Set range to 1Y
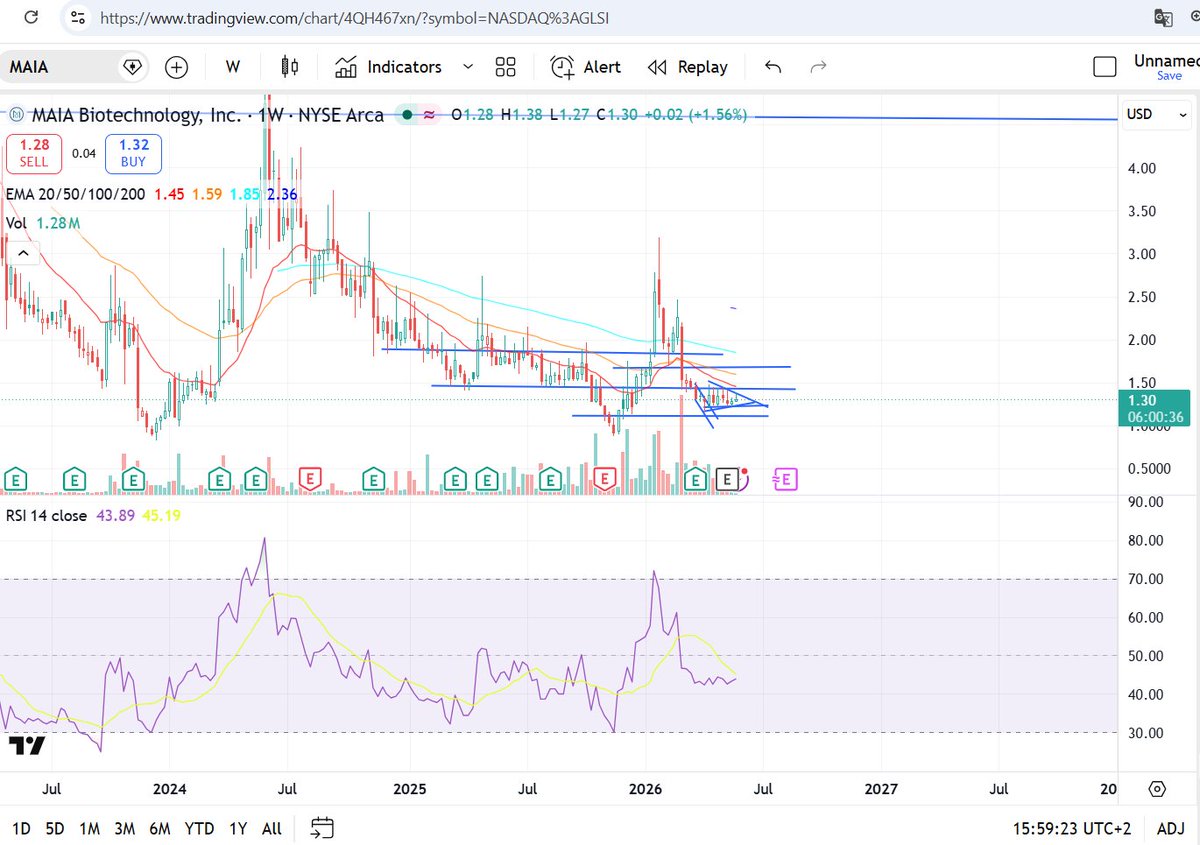 [238, 828]
